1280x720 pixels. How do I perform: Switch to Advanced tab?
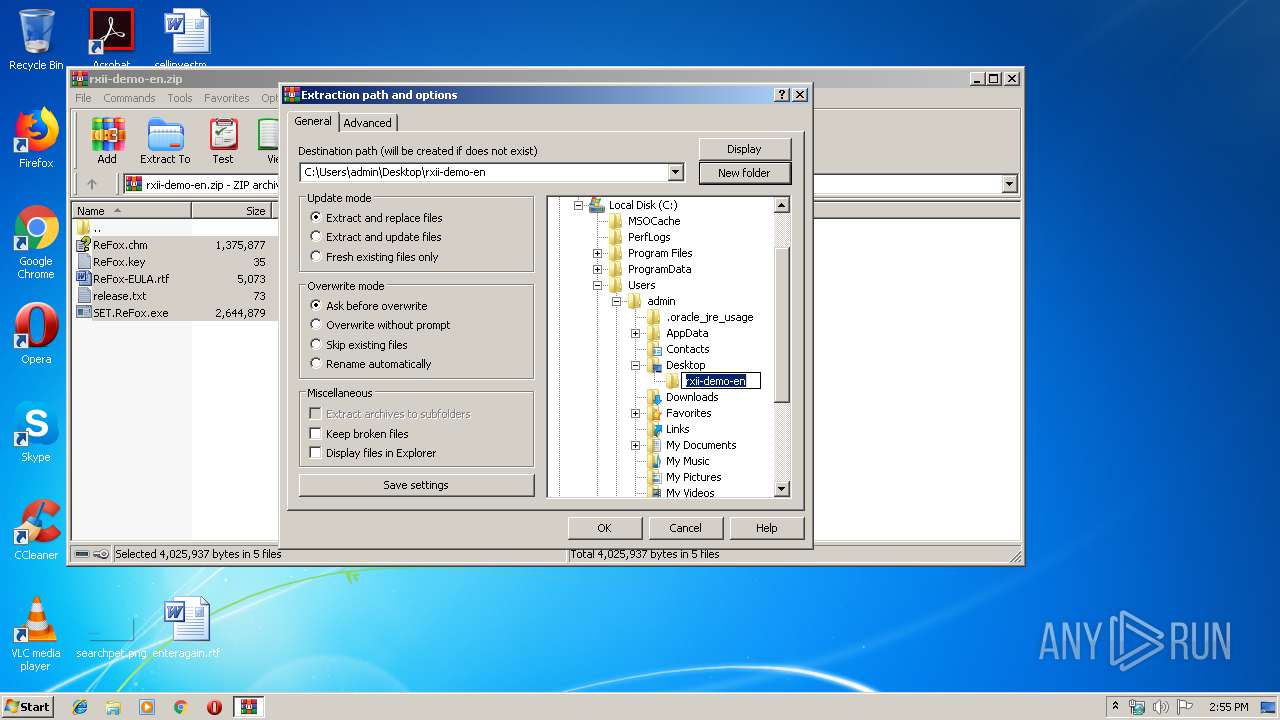368,123
